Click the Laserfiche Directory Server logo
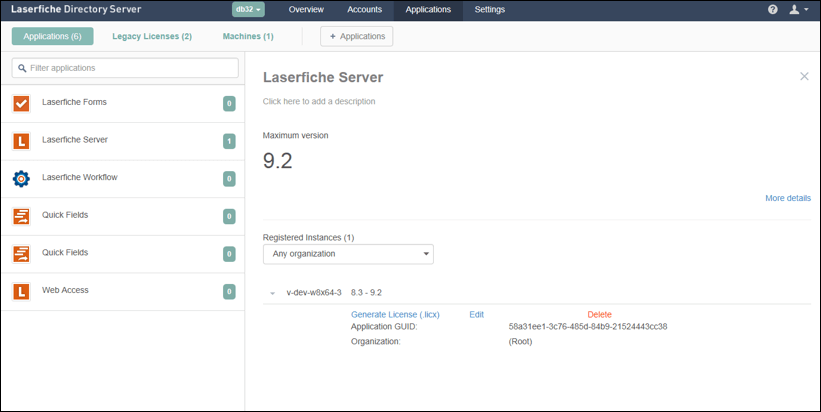Screen dimensions: 821x412 click(x=76, y=9)
